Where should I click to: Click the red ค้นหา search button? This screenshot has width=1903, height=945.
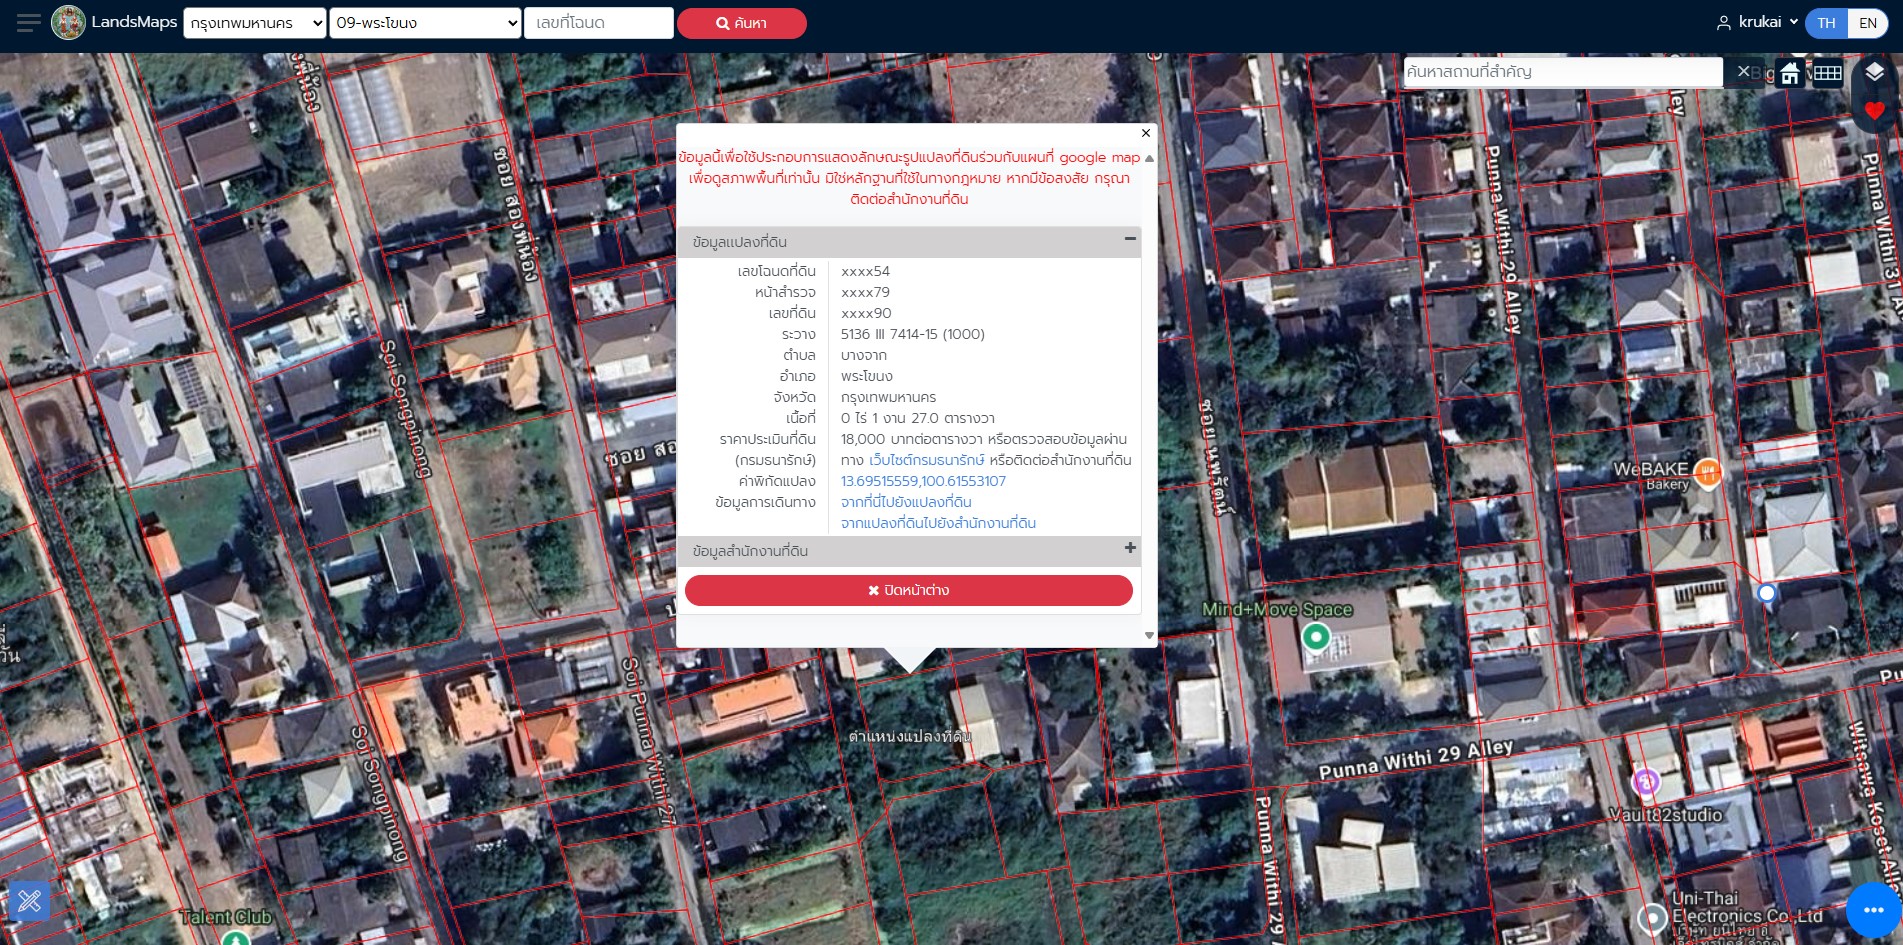[741, 23]
